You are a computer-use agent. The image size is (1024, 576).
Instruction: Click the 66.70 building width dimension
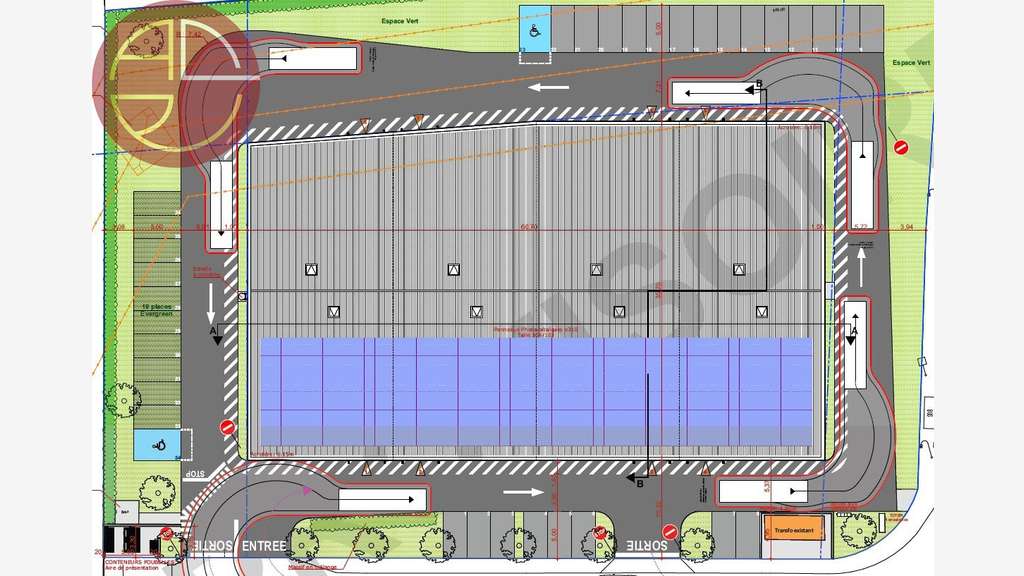[x=528, y=227]
